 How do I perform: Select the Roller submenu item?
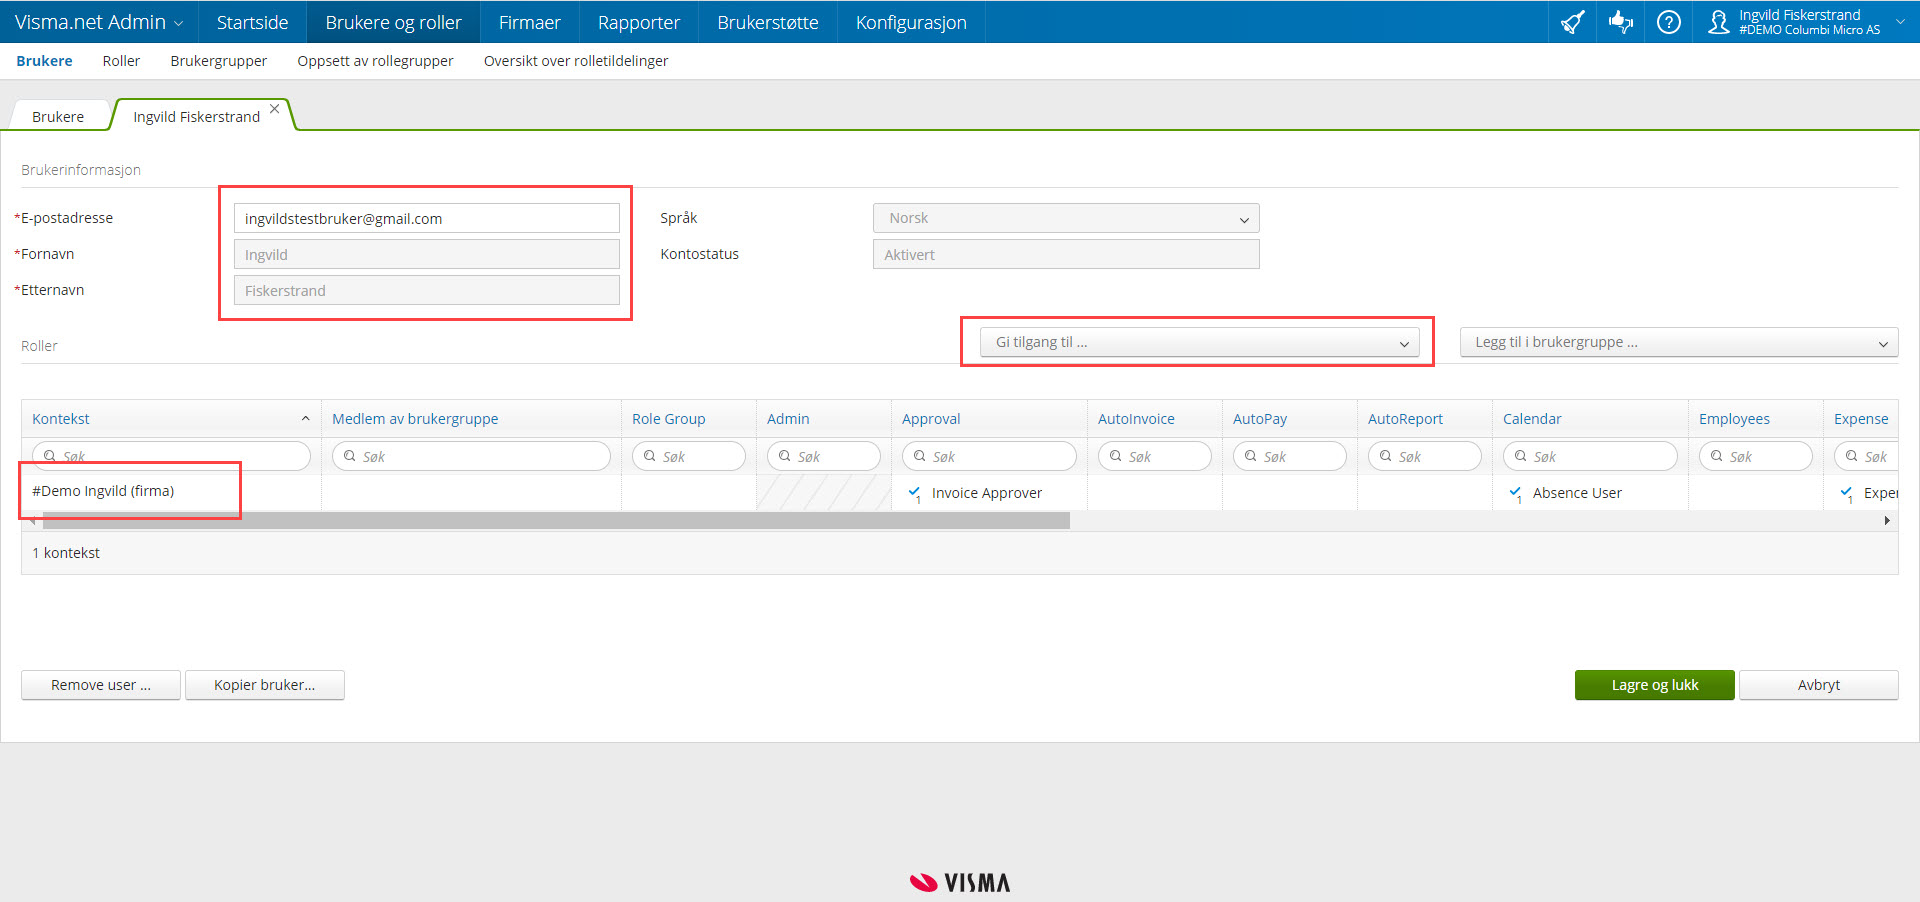point(121,61)
